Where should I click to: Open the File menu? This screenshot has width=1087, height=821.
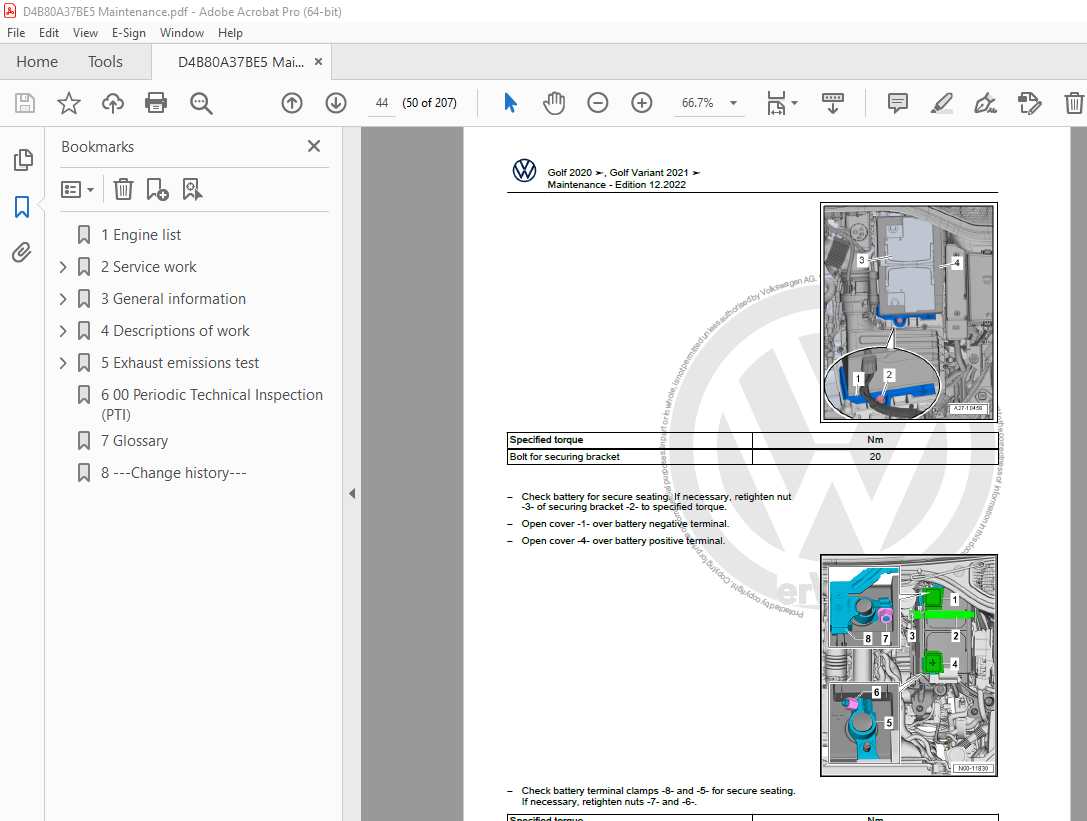coord(16,33)
